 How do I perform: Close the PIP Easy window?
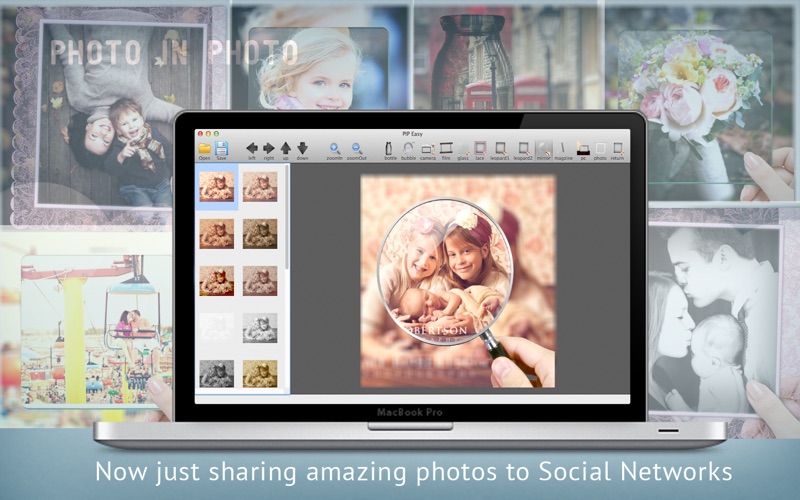pos(200,134)
